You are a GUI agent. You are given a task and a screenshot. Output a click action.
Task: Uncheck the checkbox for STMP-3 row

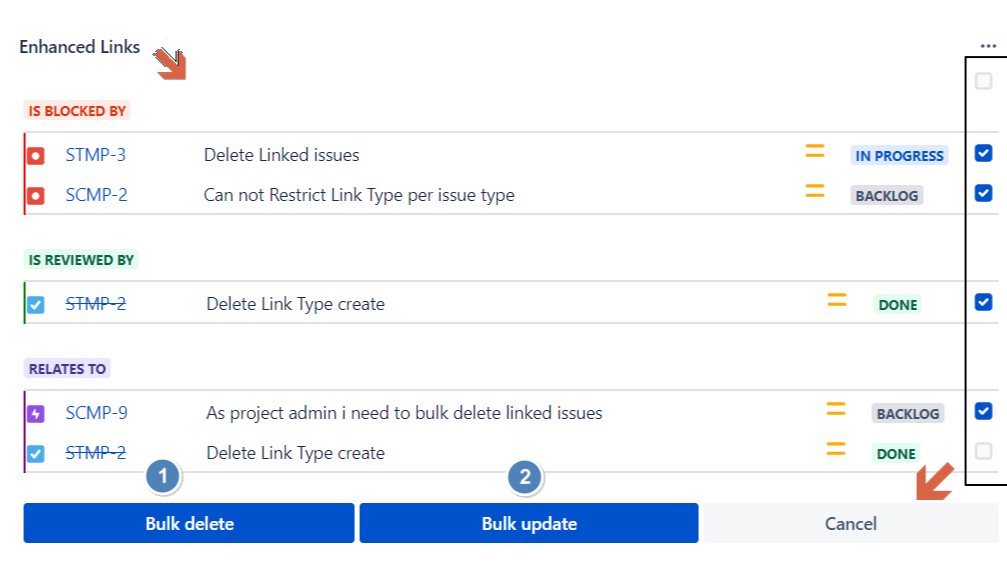pos(984,153)
